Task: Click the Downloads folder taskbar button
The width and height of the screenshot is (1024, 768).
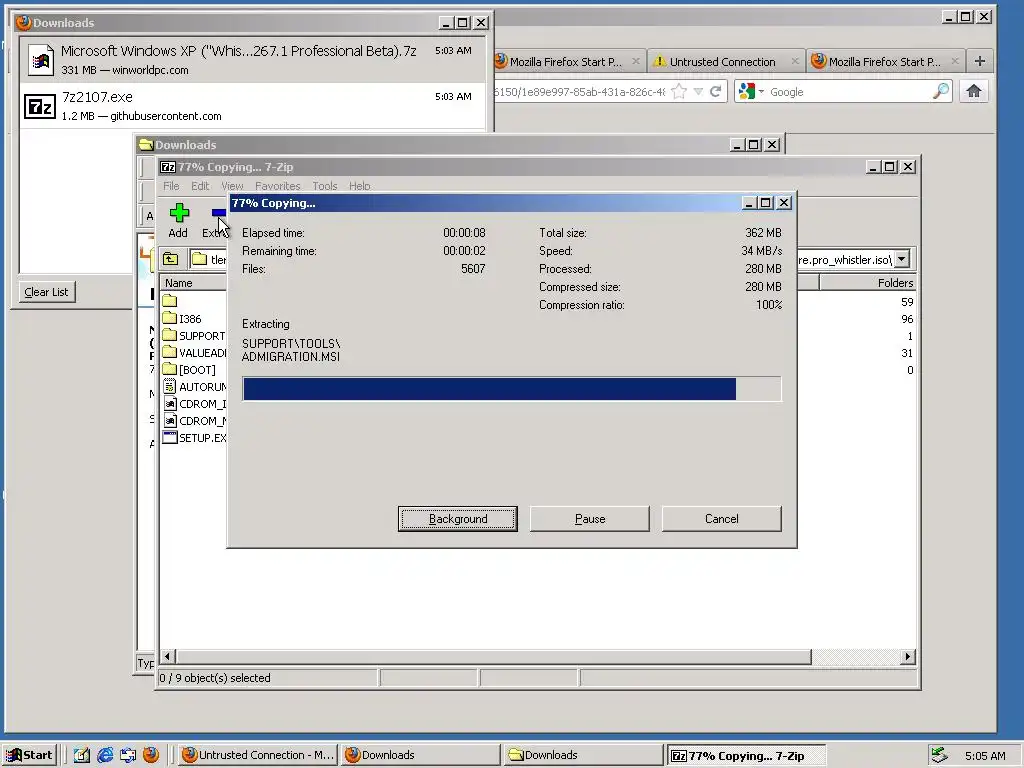Action: (584, 755)
